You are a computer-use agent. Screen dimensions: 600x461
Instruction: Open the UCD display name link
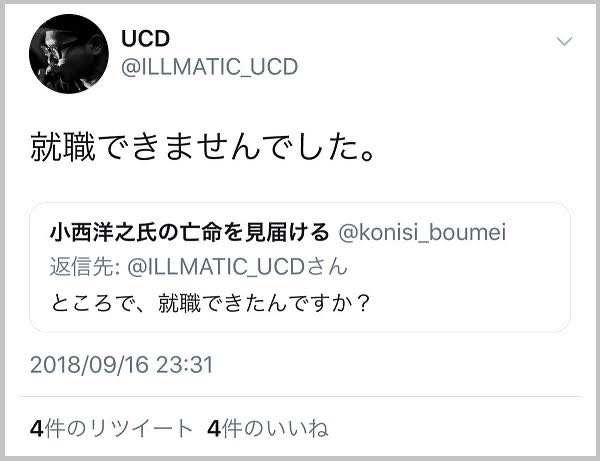(145, 39)
